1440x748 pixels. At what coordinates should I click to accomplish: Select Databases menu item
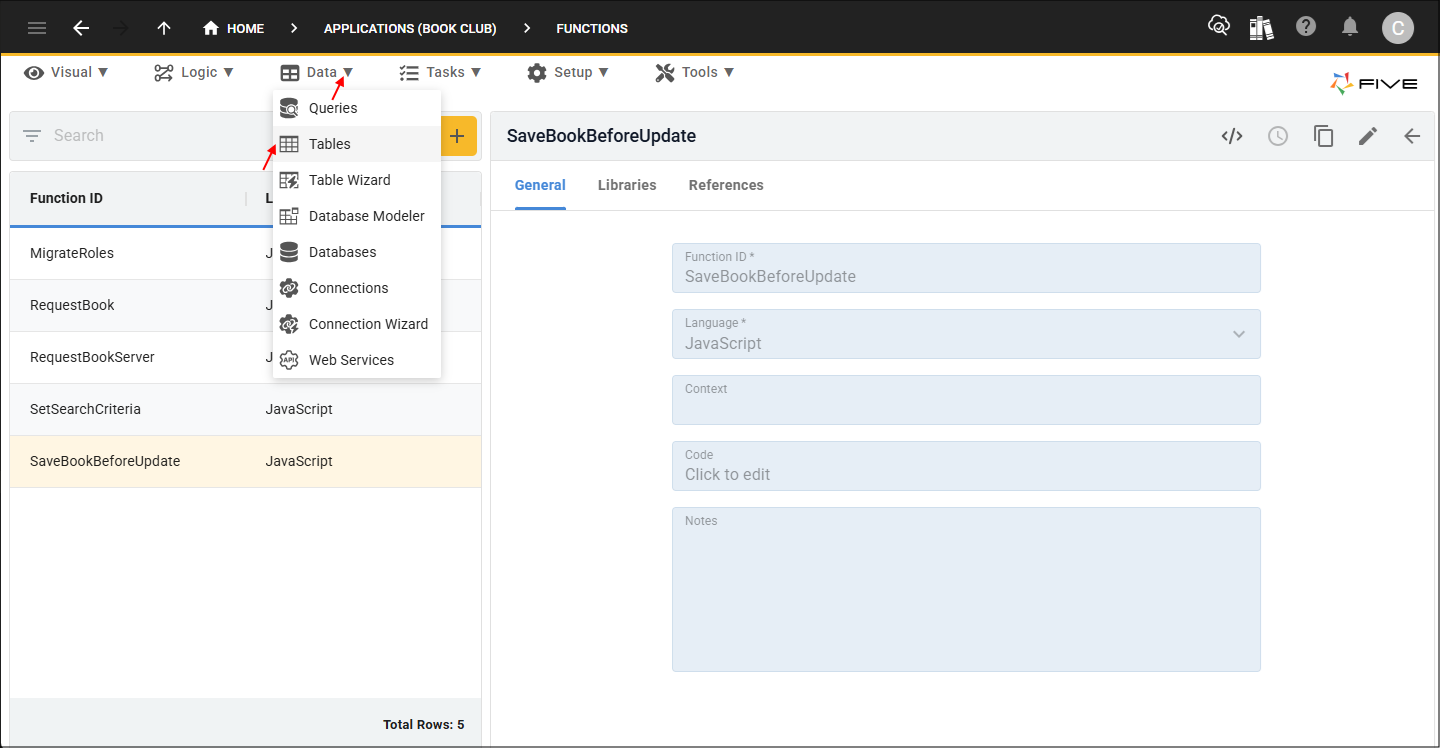[x=357, y=252]
